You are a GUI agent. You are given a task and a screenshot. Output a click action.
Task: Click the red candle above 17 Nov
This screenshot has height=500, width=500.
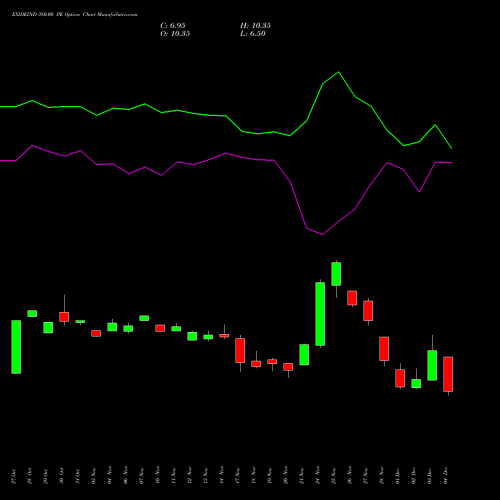[x=240, y=350]
